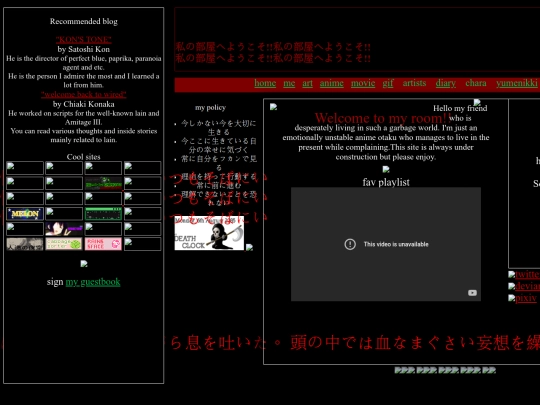
Task: Sign the guestbook via my guestbook link
Action: [x=93, y=282]
